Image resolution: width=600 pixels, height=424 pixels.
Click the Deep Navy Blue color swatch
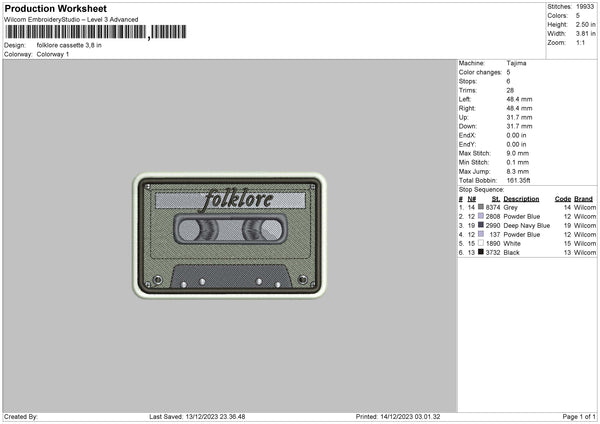pyautogui.click(x=481, y=225)
